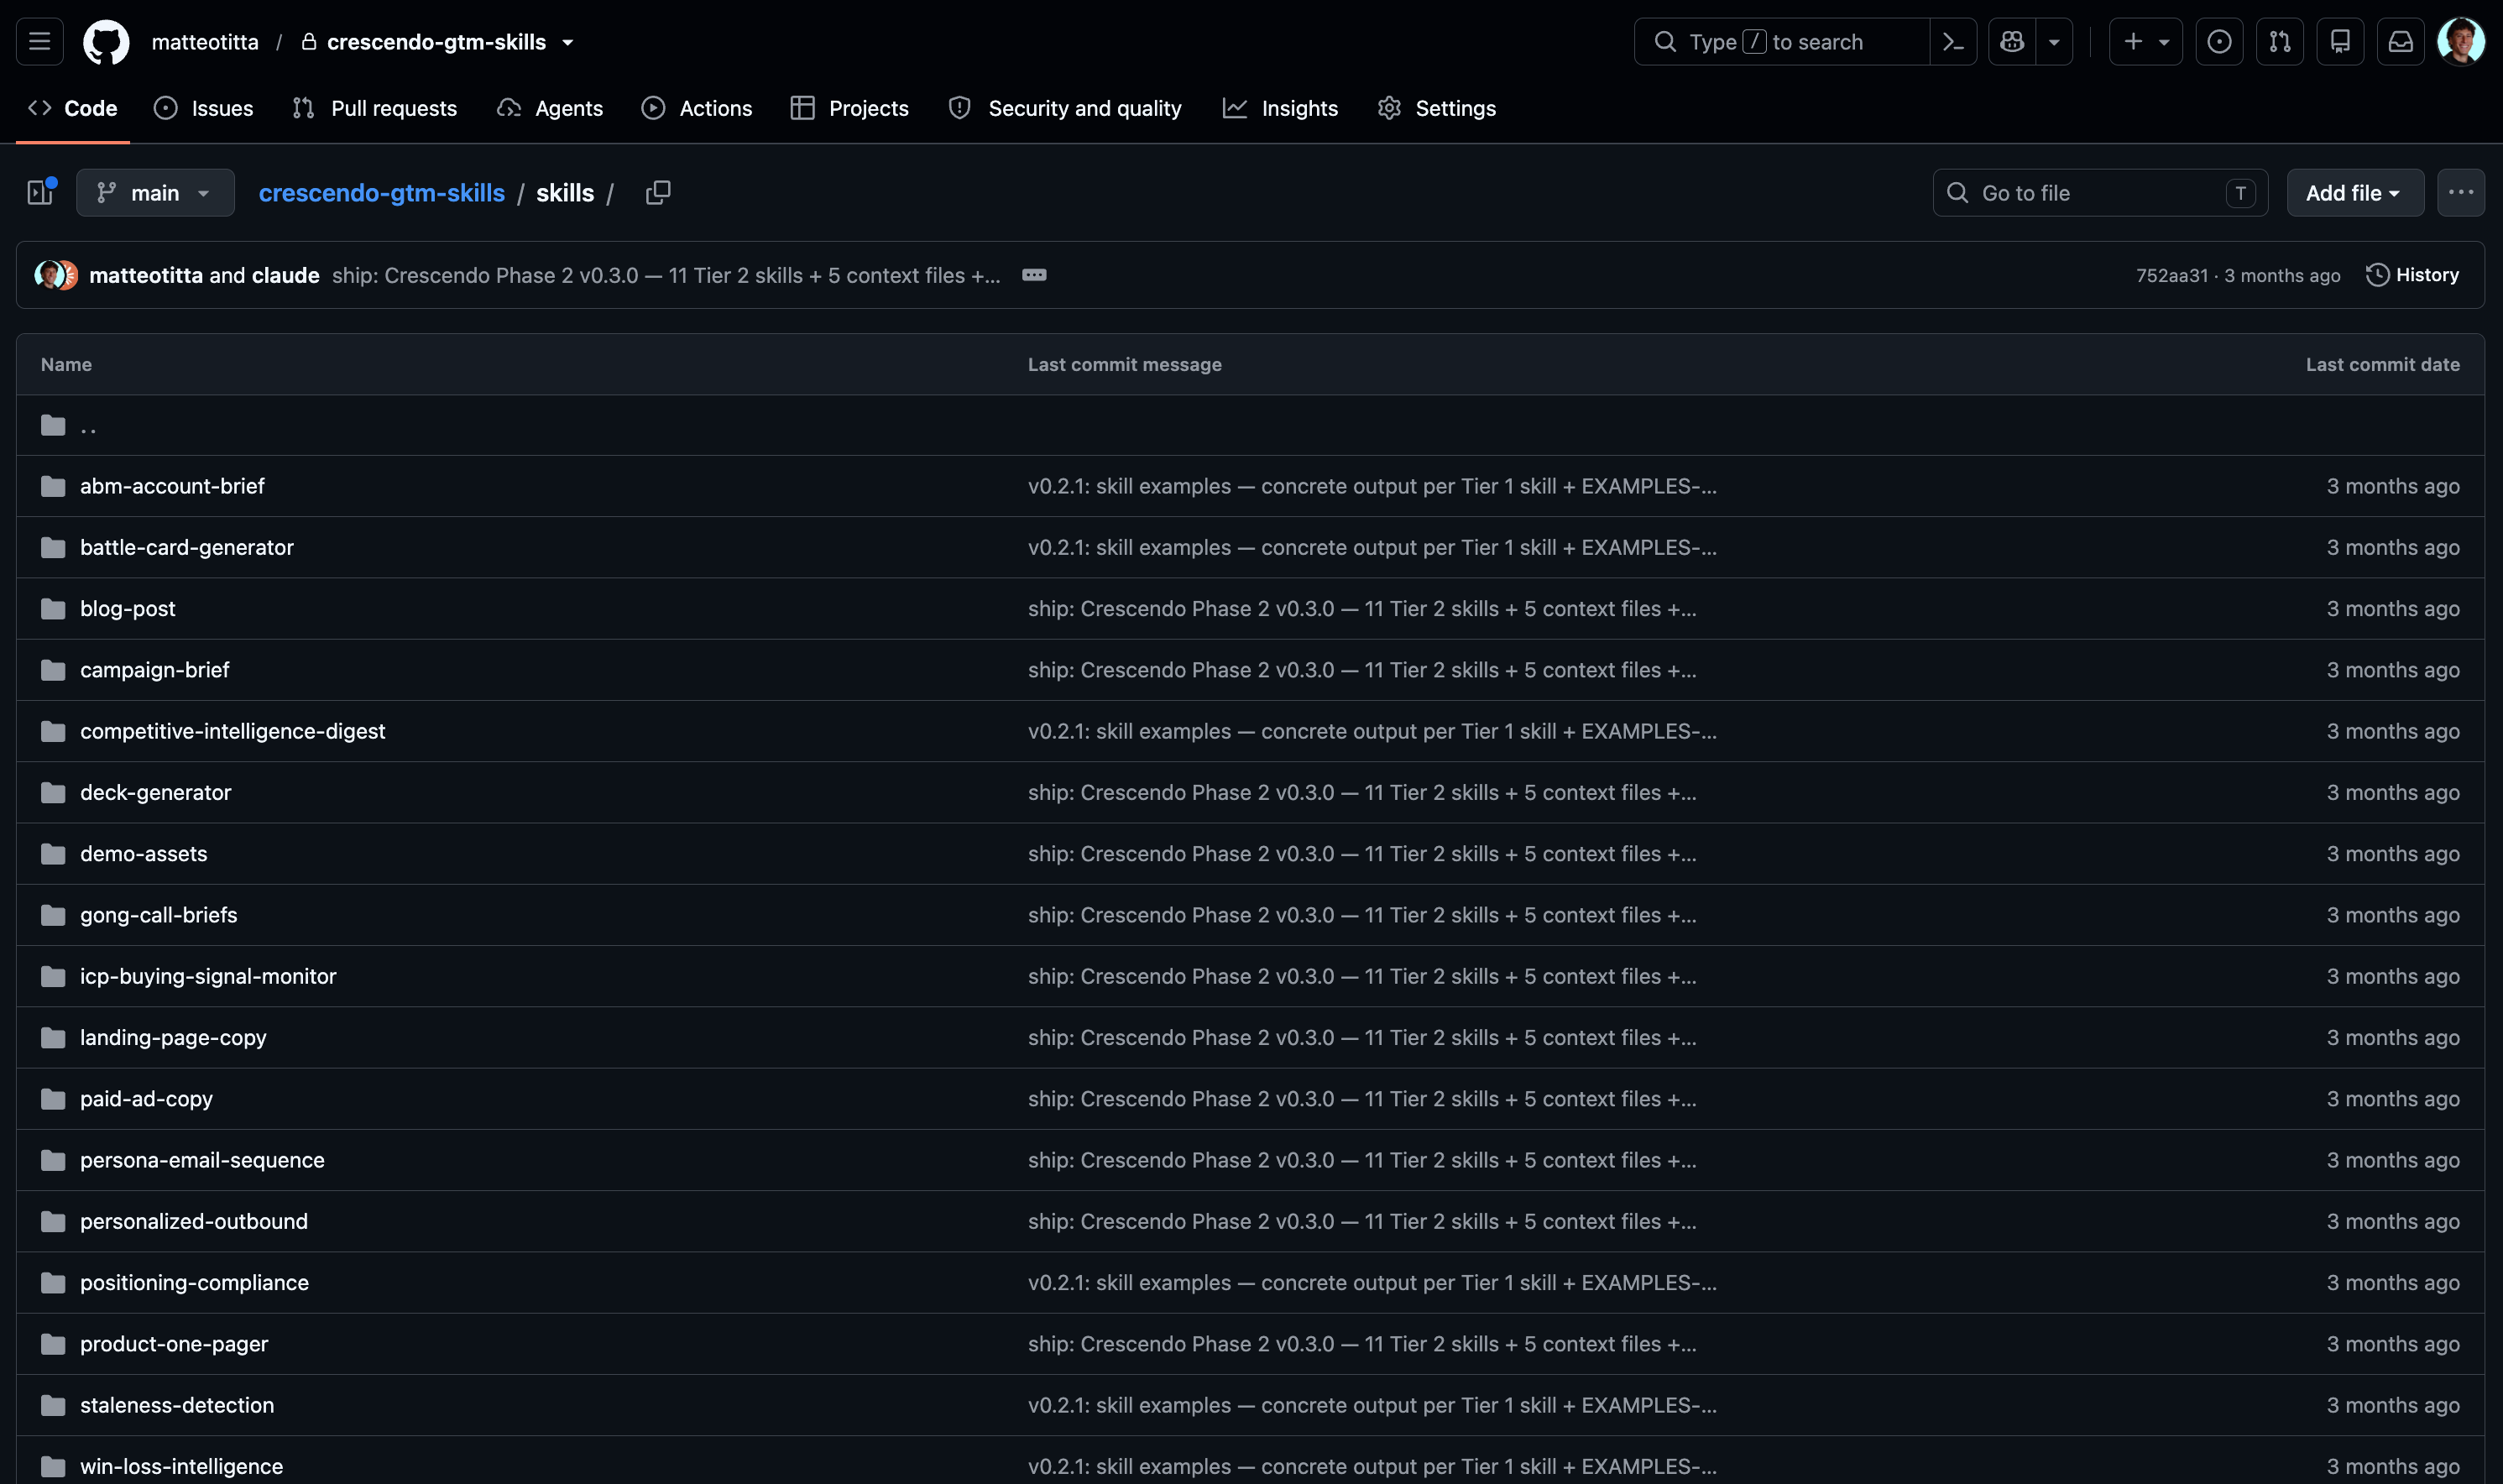Open the Create new plus menu
Screen dimensions: 2503x1484
tap(2146, 42)
